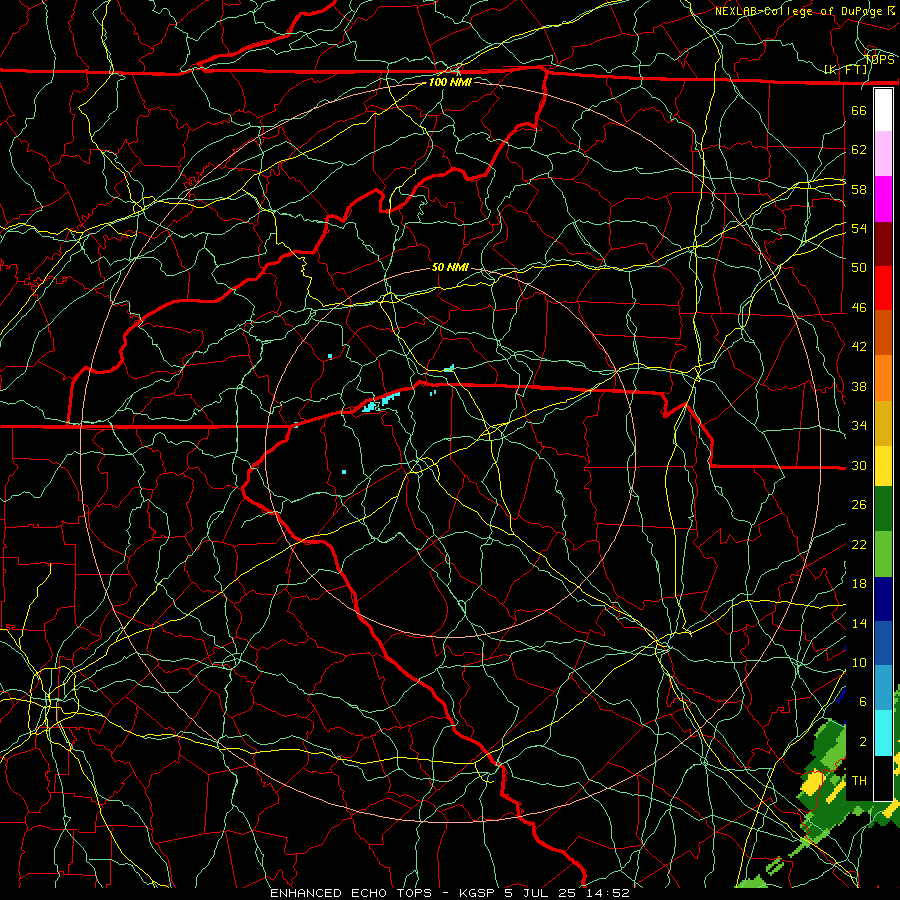
Task: Pick the dark green legend swatch
Action: [883, 509]
